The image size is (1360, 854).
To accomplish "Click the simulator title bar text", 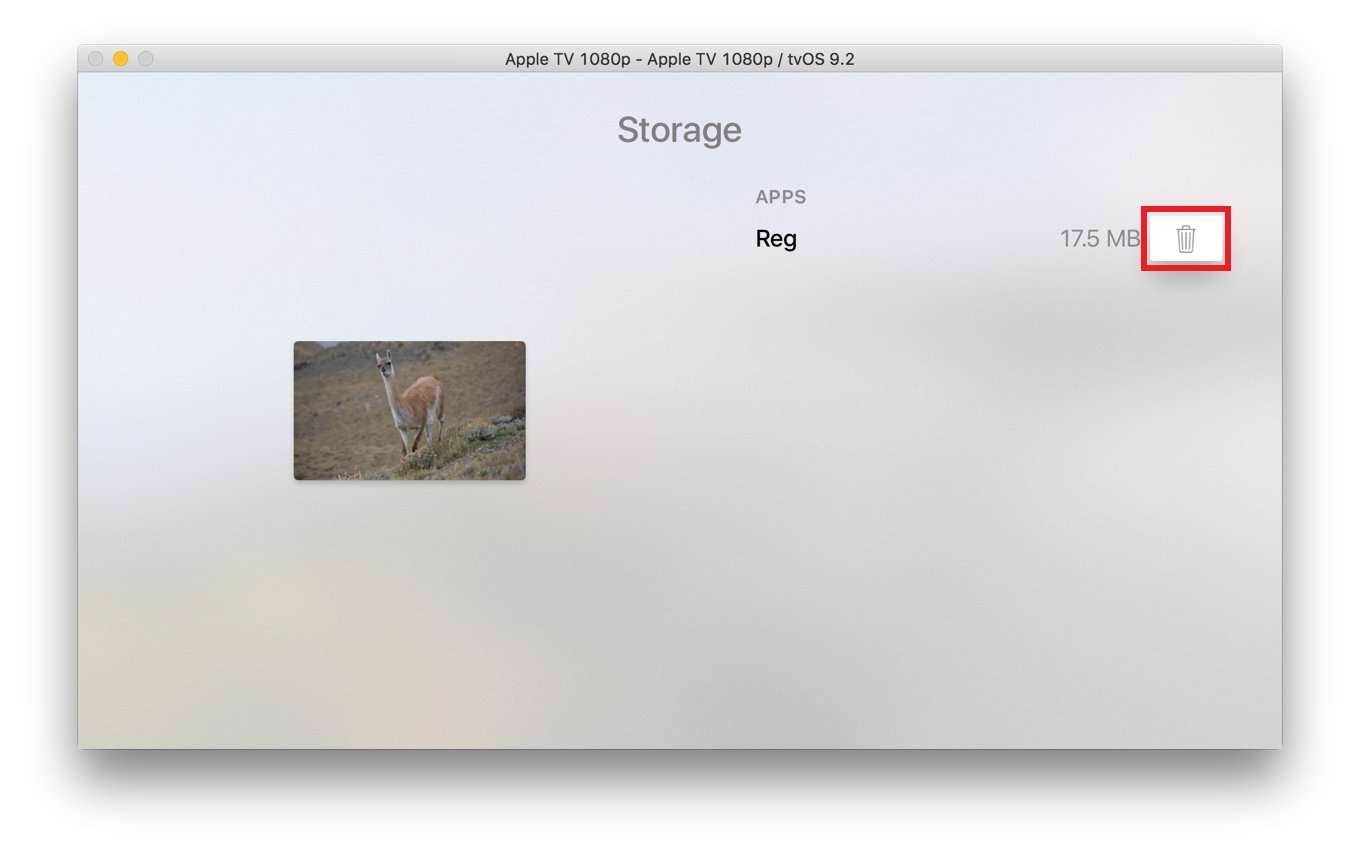I will click(x=679, y=58).
